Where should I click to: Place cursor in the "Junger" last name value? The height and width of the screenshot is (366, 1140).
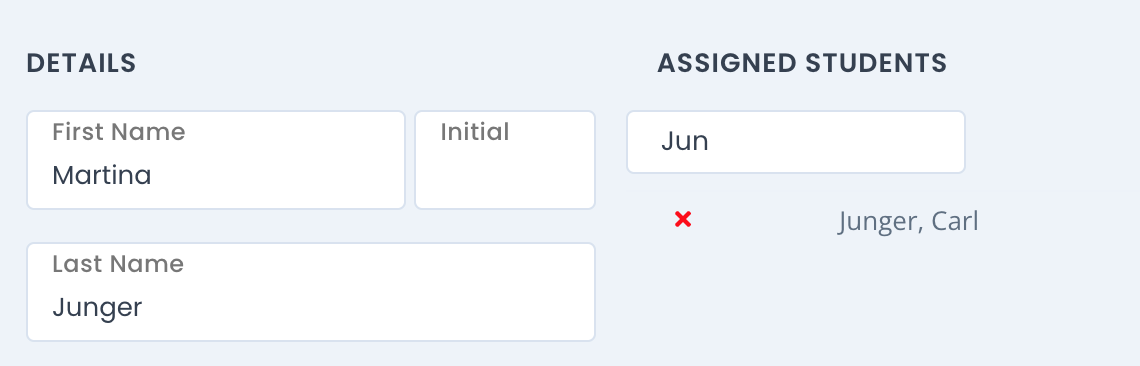(97, 308)
